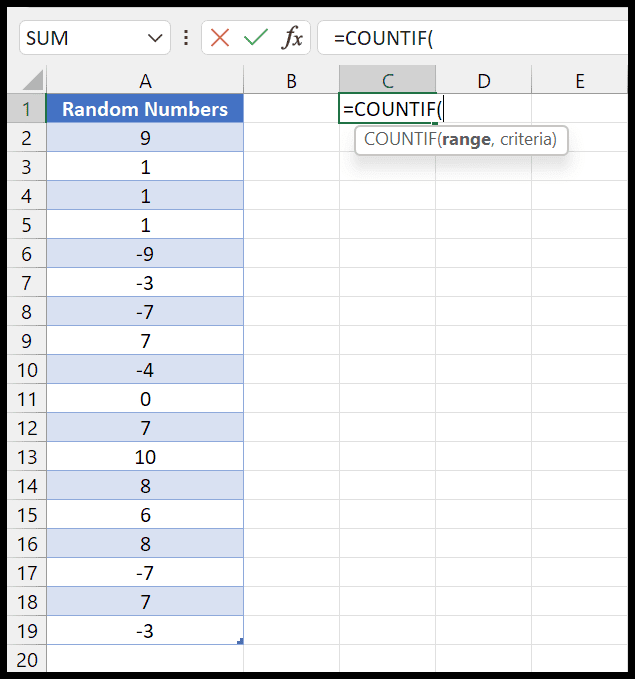
Task: Cancel the formula entry with the red X
Action: click(220, 38)
